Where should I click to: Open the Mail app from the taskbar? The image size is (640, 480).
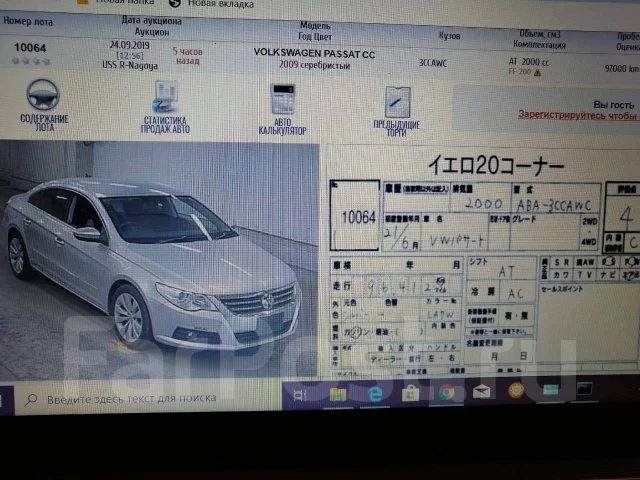pos(482,392)
